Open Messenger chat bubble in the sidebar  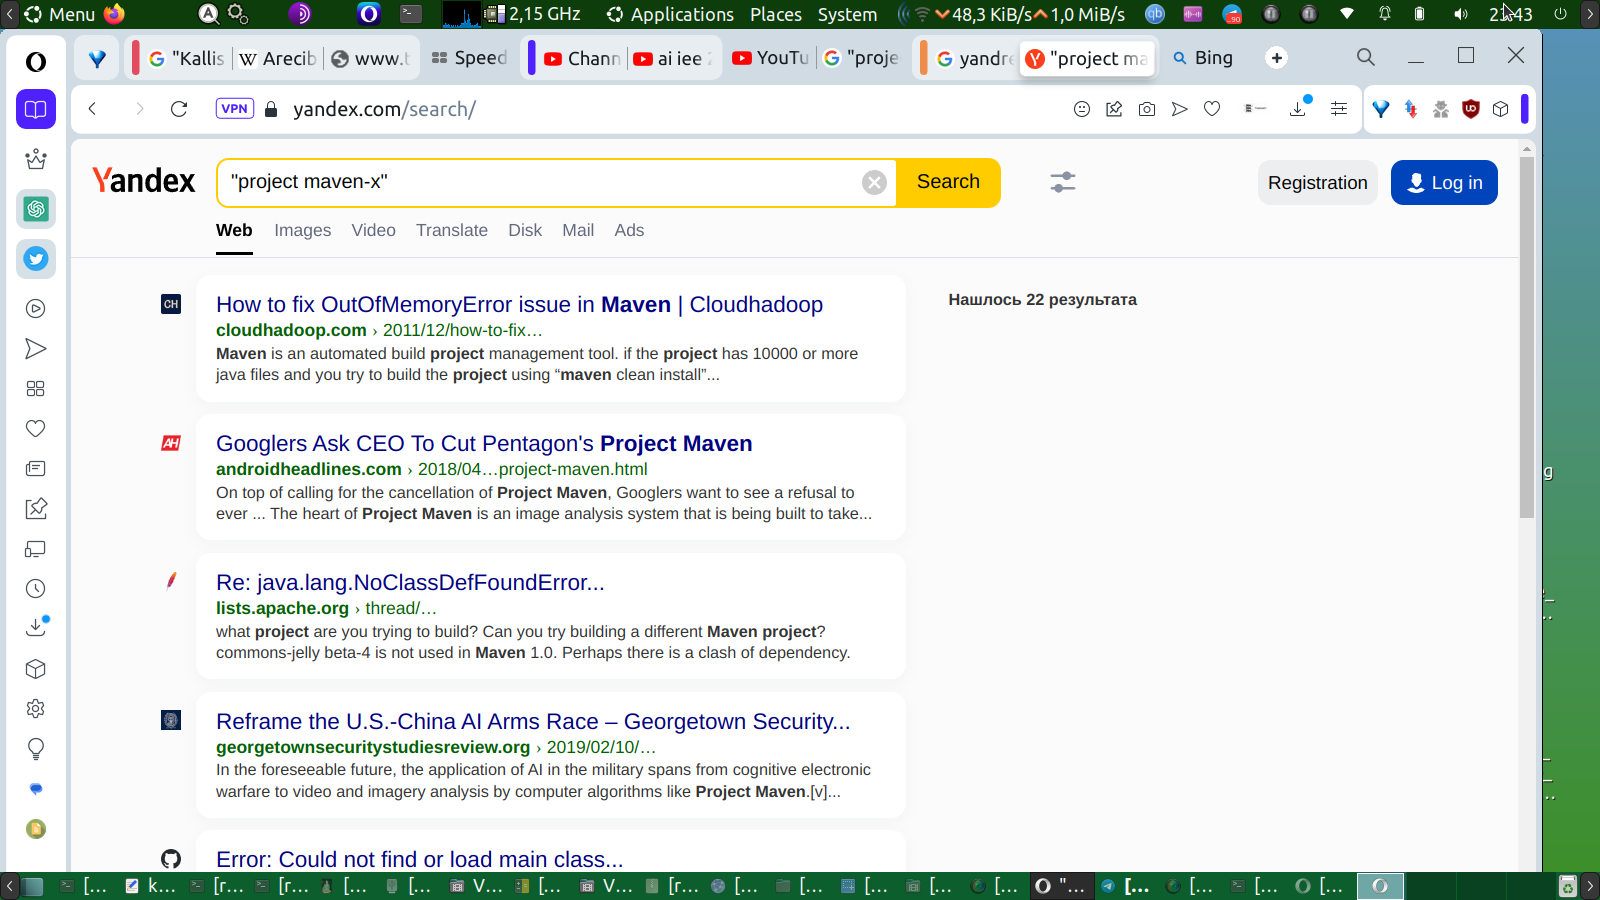pyautogui.click(x=36, y=789)
